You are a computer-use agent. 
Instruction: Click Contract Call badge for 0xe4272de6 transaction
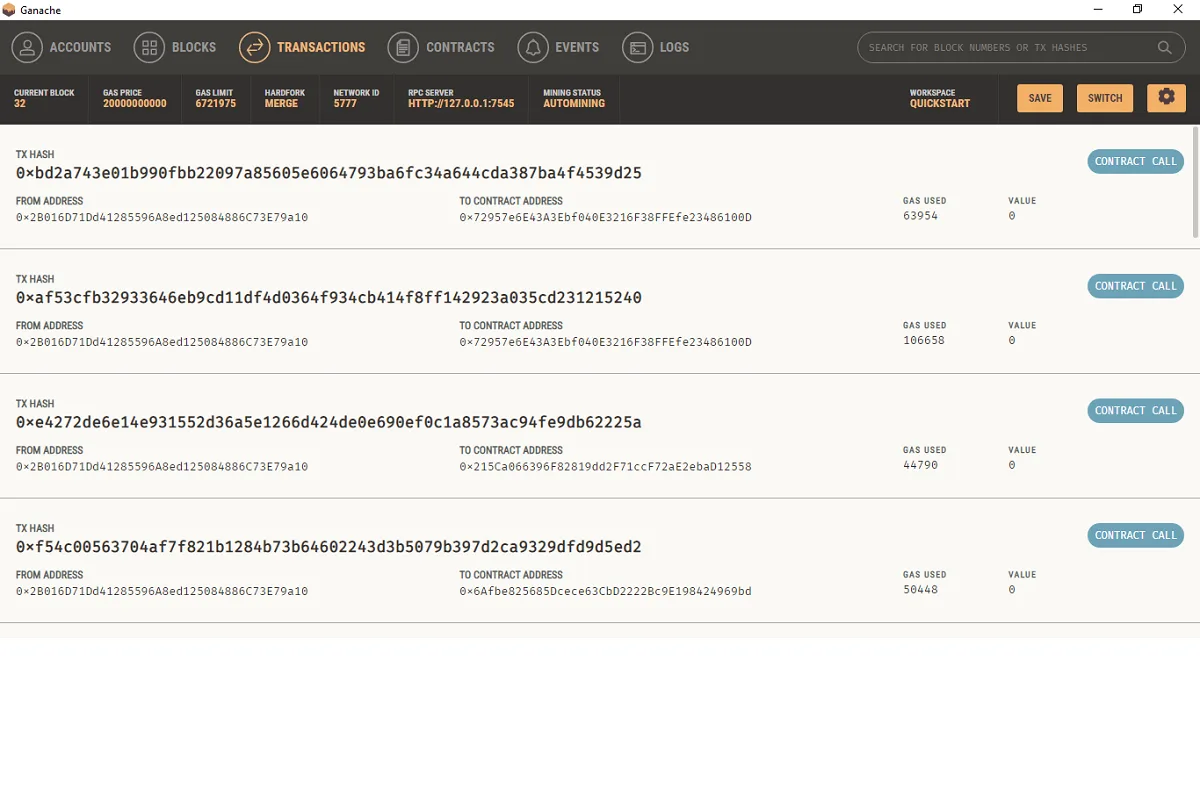(1135, 410)
